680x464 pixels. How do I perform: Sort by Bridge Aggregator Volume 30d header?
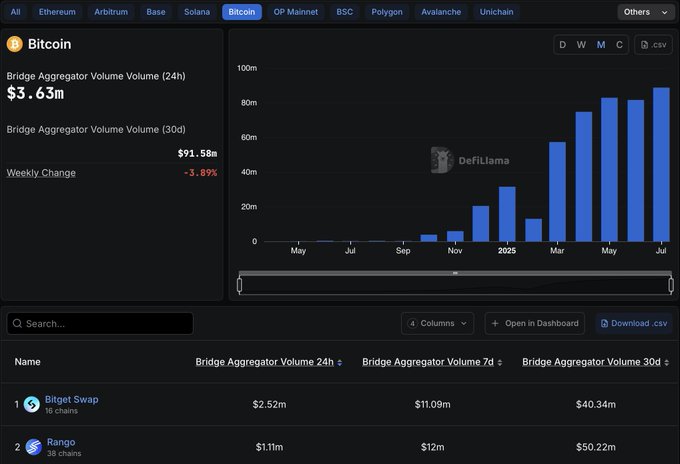pos(591,362)
